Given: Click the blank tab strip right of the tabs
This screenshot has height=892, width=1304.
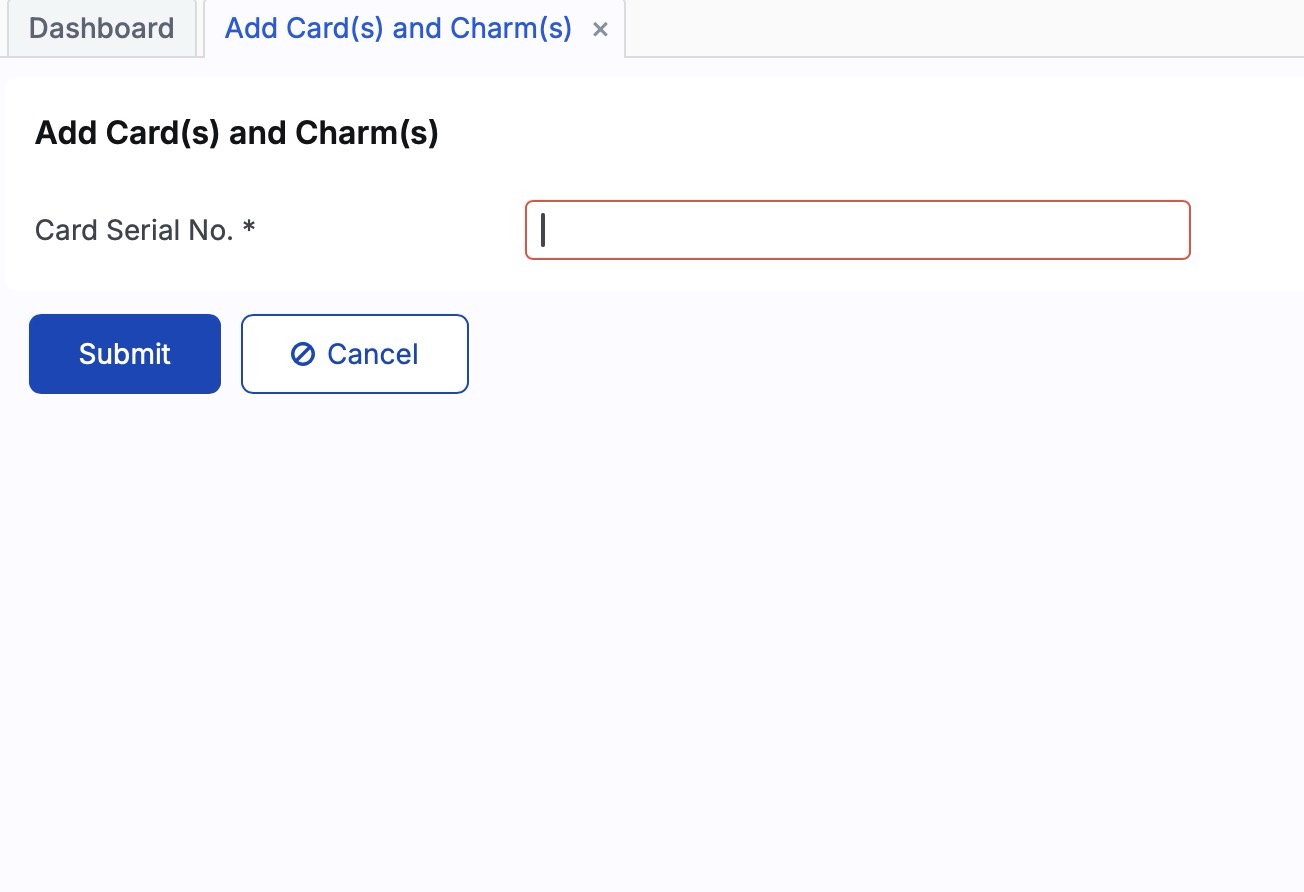Looking at the screenshot, I should click(x=960, y=28).
